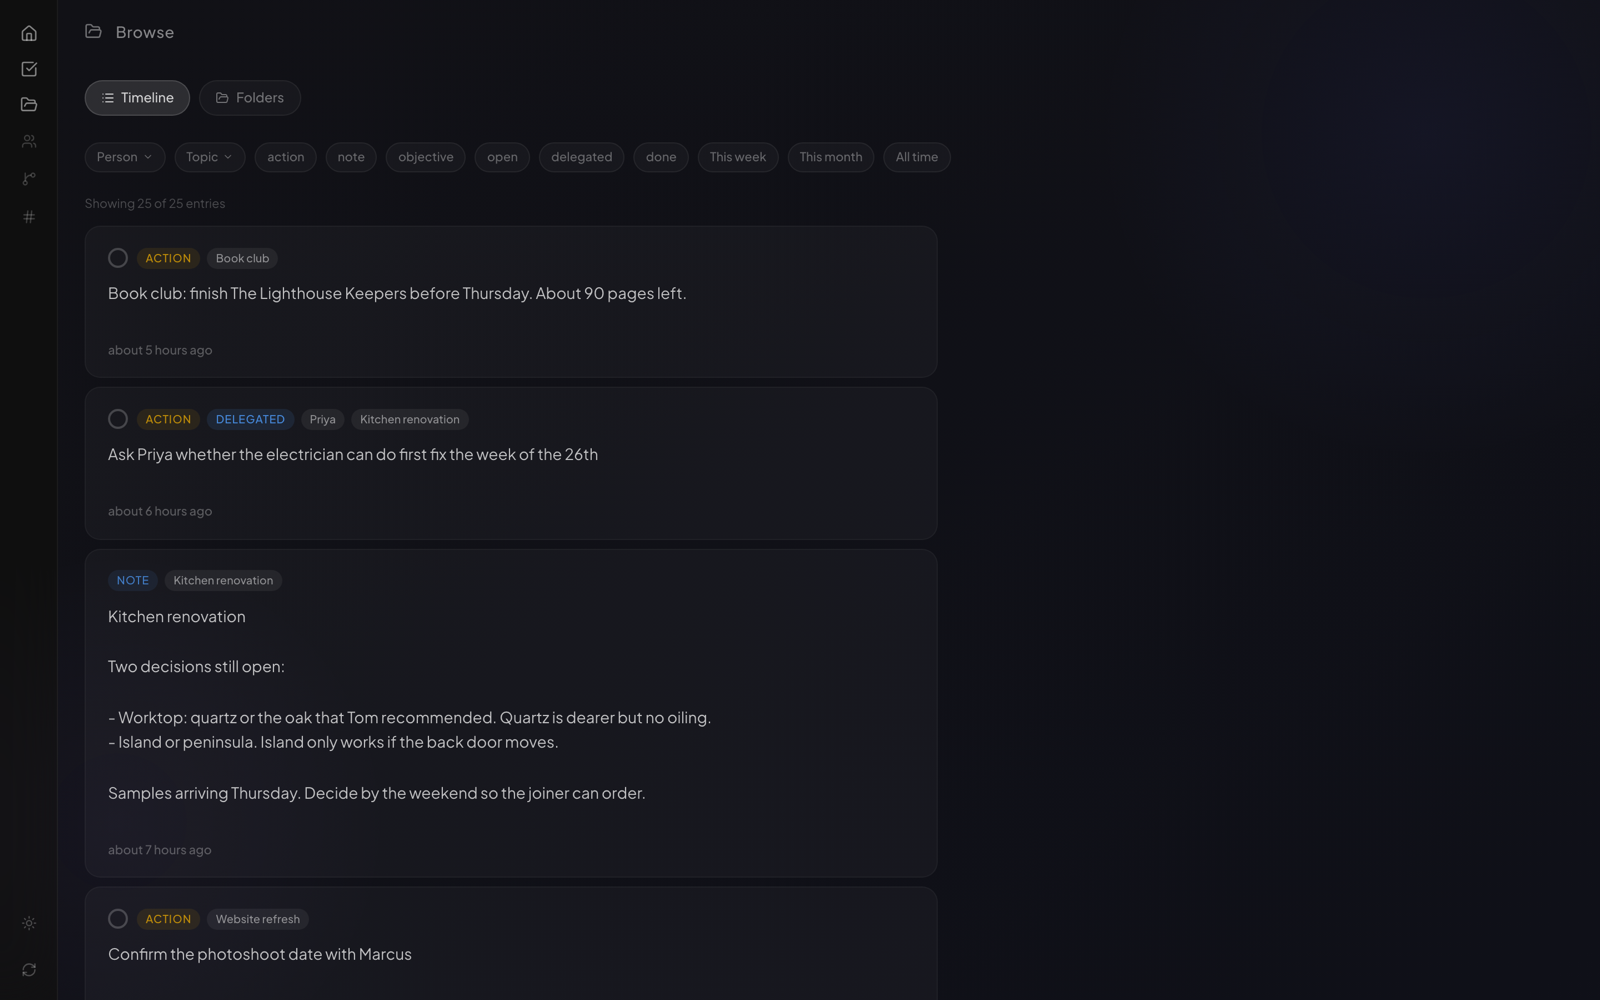This screenshot has height=1000, width=1600.
Task: Select the This month time filter
Action: (831, 157)
